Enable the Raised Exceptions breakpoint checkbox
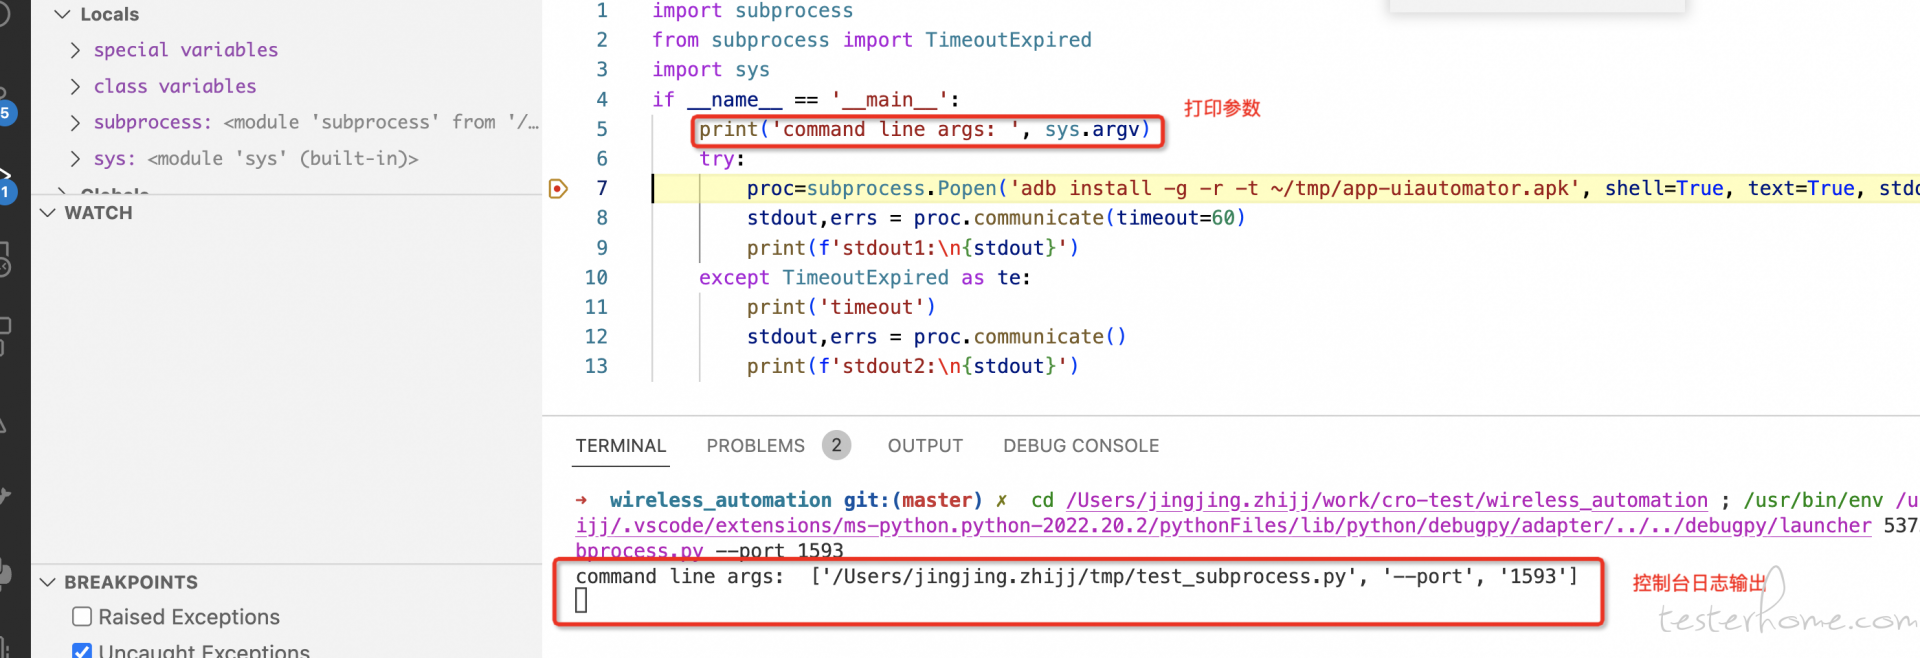 (82, 616)
